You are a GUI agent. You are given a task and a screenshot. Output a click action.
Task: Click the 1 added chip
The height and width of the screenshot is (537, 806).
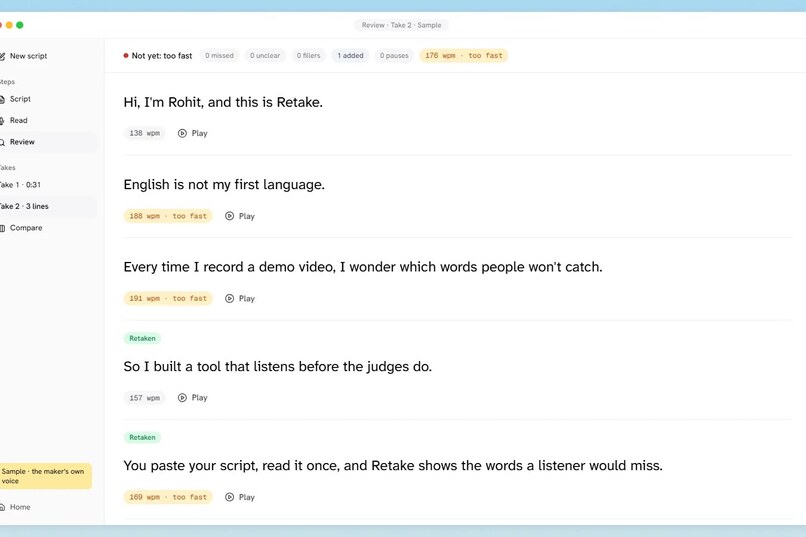350,55
